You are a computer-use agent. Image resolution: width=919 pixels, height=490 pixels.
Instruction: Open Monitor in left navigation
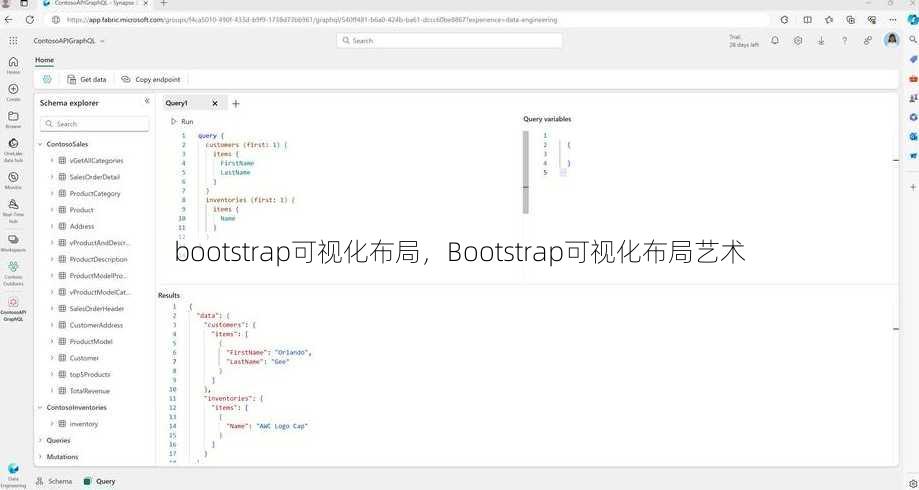13,181
